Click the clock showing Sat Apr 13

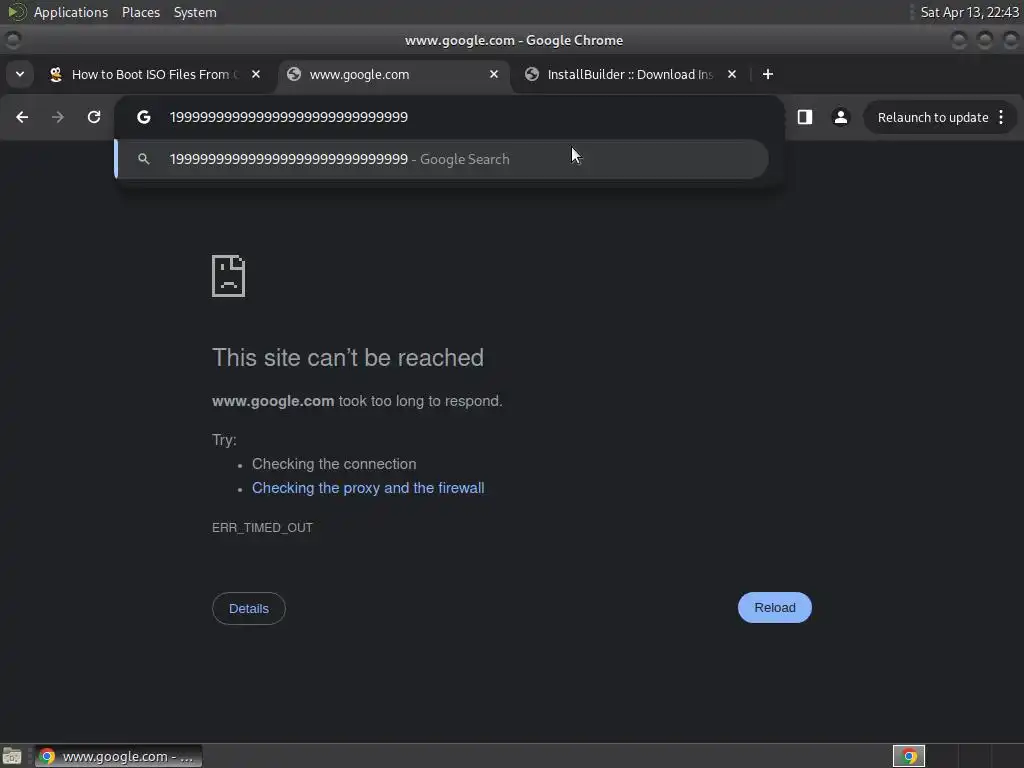coord(969,12)
